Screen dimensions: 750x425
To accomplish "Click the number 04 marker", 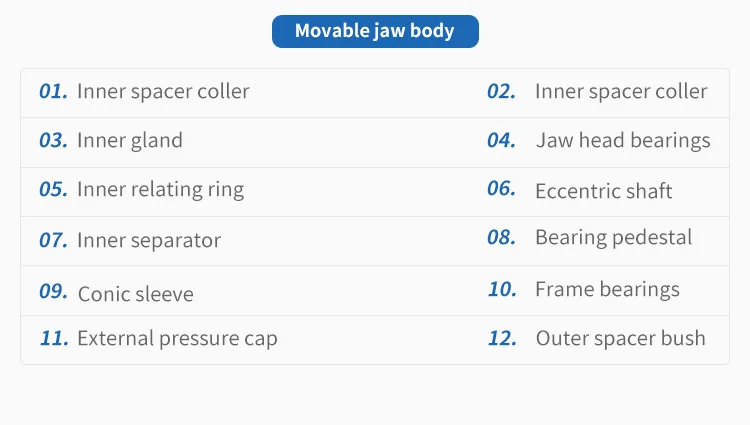I will pyautogui.click(x=501, y=140).
